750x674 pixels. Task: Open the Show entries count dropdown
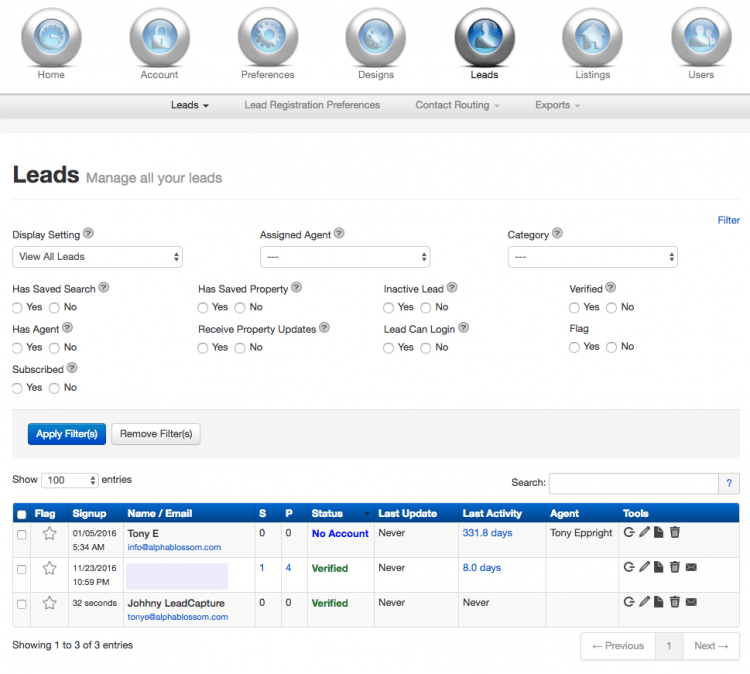[70, 480]
